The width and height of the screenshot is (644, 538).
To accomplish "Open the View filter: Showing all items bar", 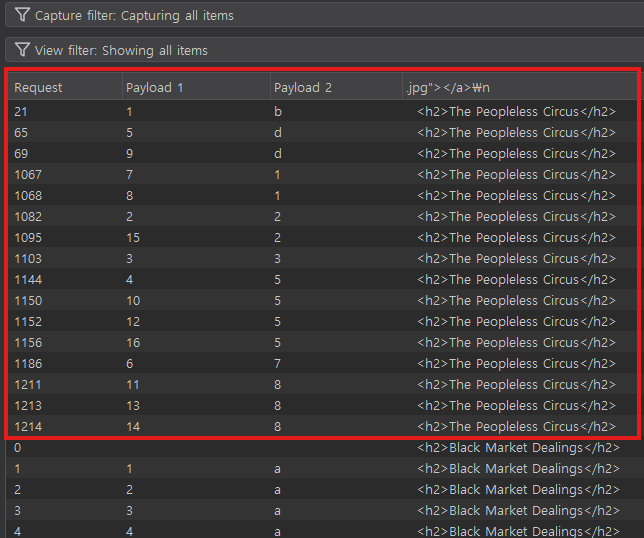I will [x=324, y=50].
